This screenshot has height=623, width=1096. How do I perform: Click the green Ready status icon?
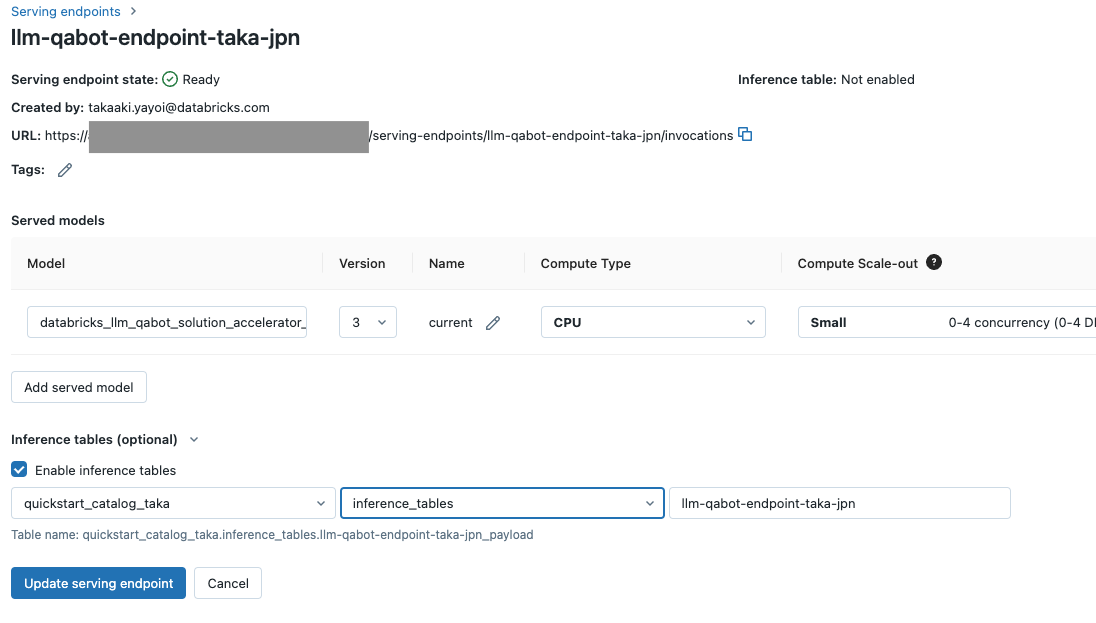click(x=170, y=79)
